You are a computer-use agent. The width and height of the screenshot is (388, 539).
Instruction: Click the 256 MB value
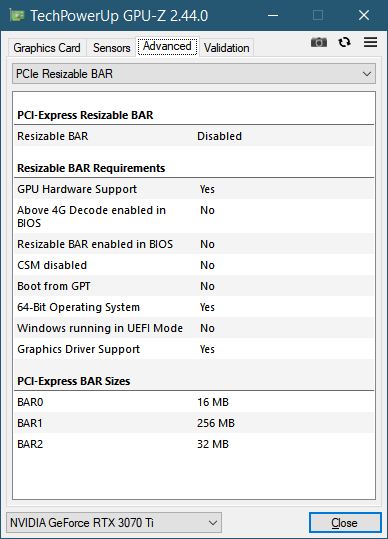(x=216, y=423)
